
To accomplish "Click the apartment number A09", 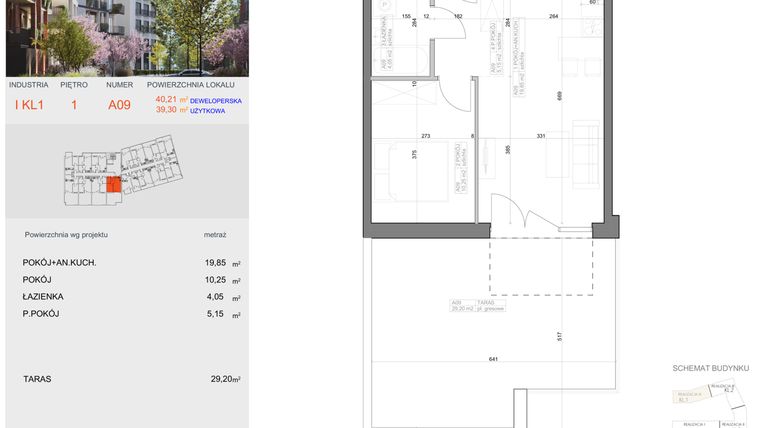I will click(x=119, y=104).
